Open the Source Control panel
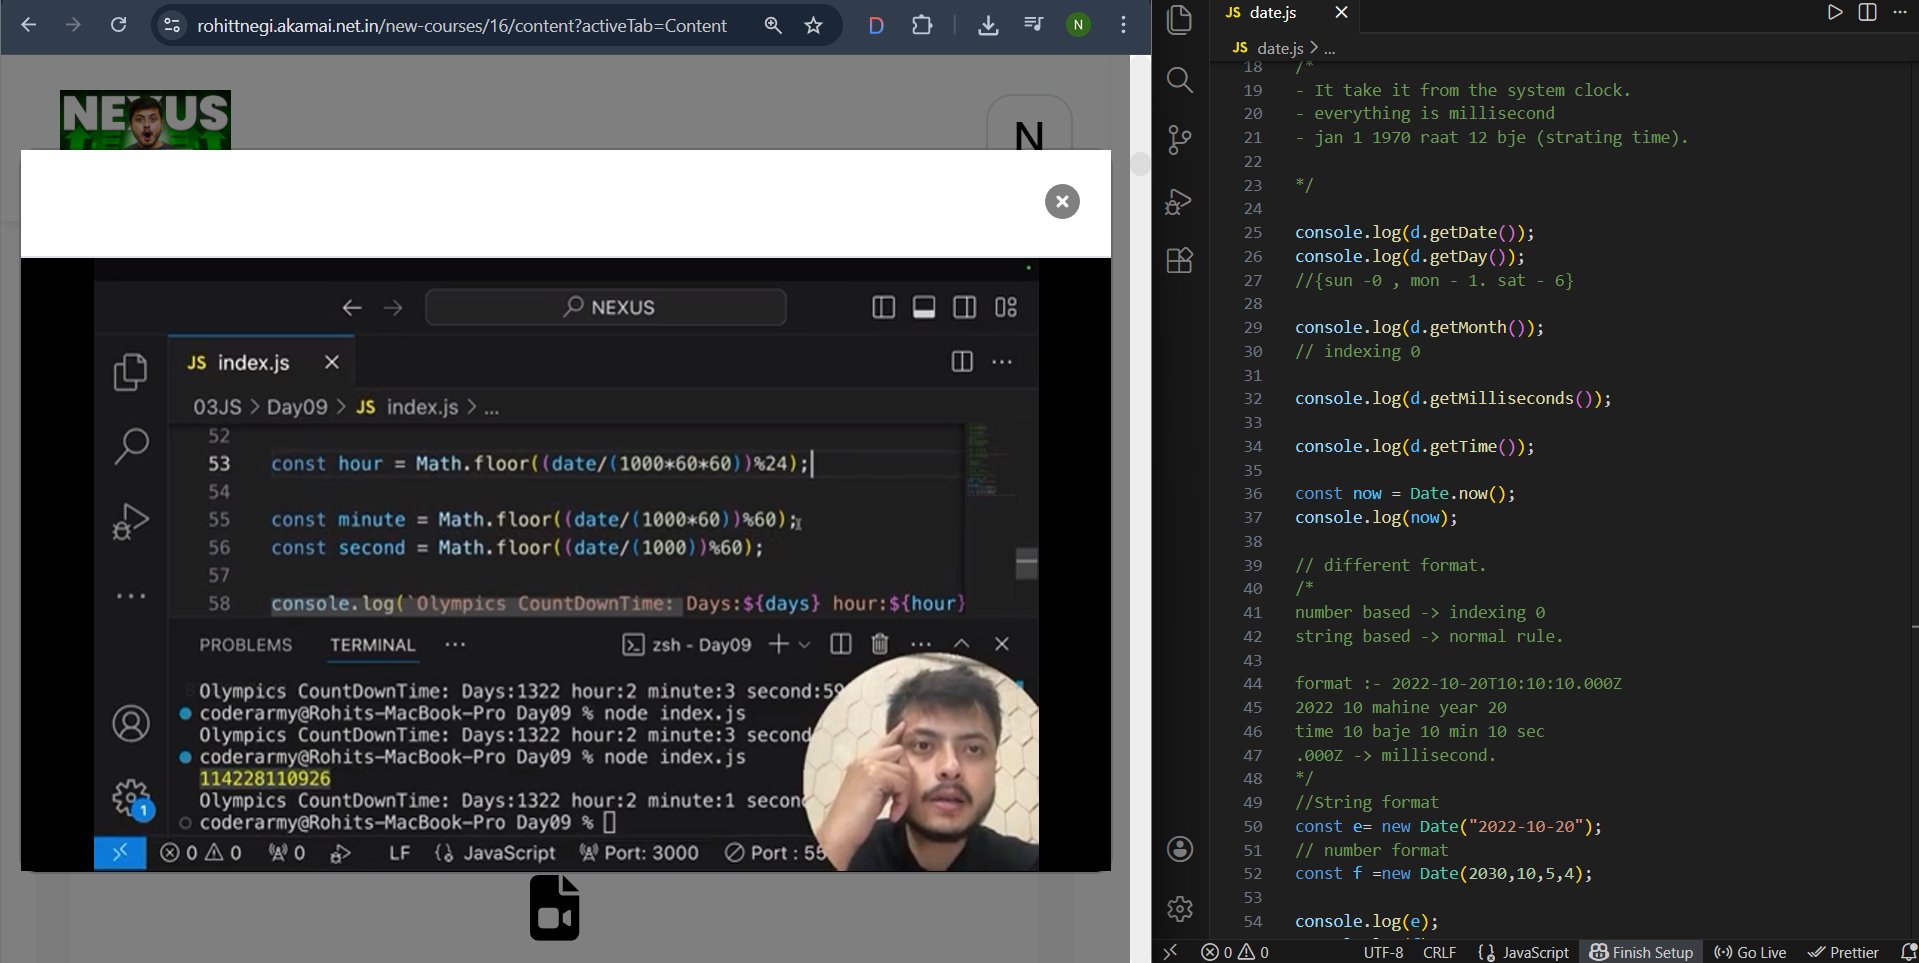The width and height of the screenshot is (1919, 963). click(1180, 140)
